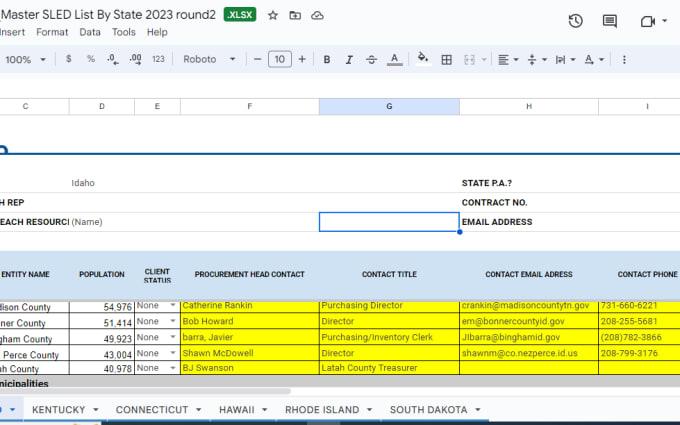Toggle italic formatting

(x=349, y=59)
